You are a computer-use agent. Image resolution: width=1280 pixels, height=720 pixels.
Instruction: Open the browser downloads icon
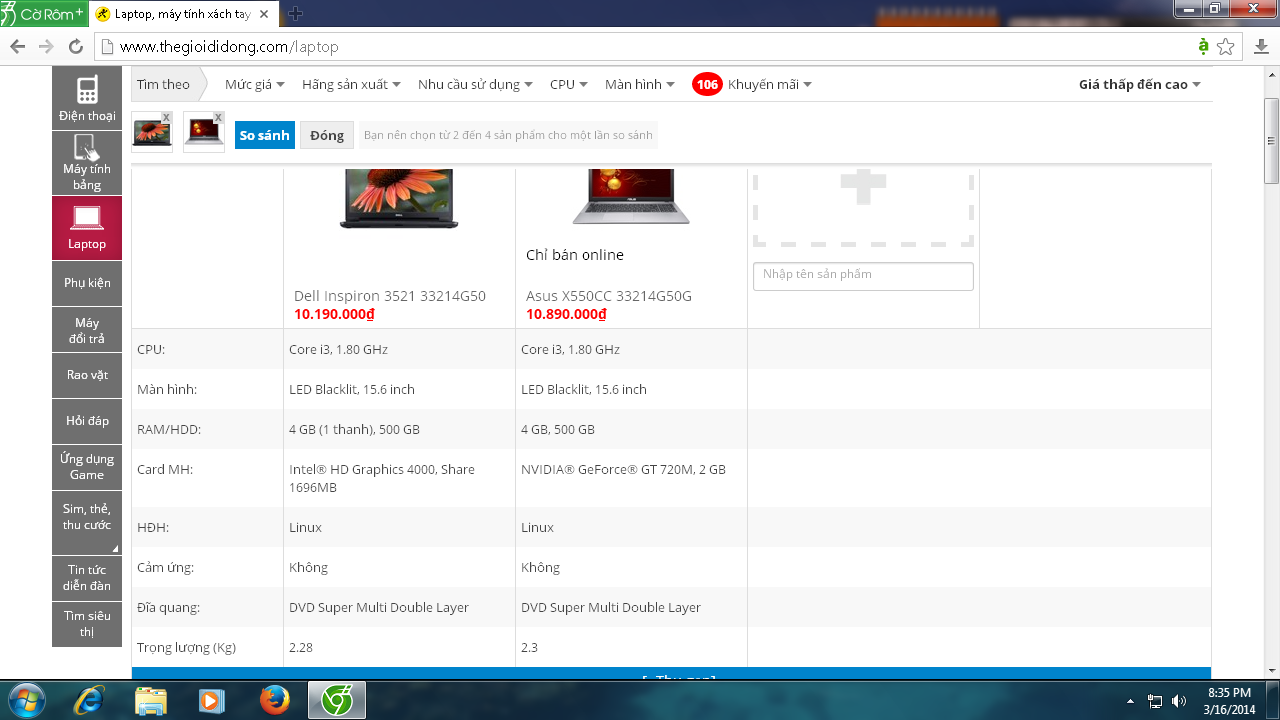1259,47
